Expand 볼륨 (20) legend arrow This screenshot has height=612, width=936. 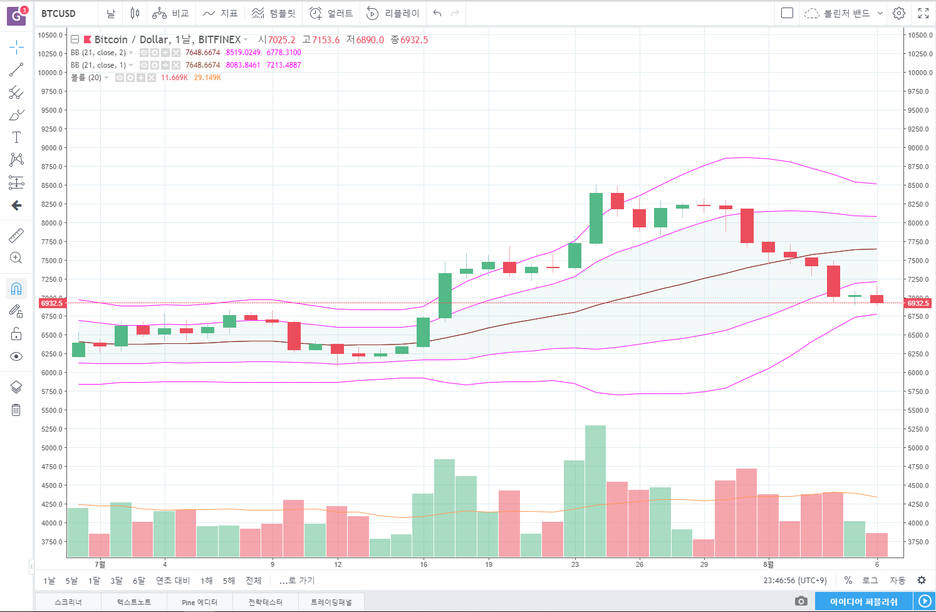[x=107, y=78]
